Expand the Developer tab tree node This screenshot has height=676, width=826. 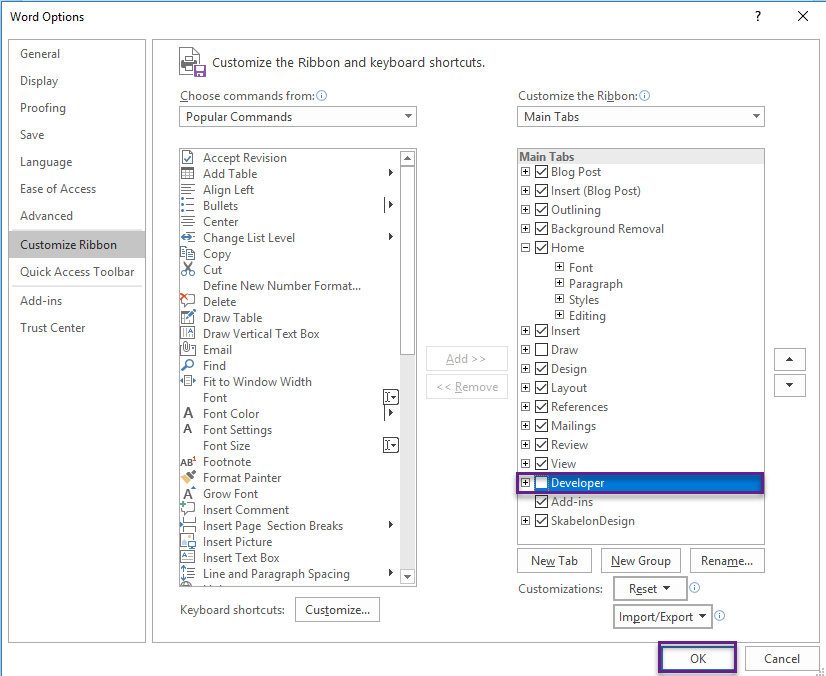pyautogui.click(x=525, y=483)
